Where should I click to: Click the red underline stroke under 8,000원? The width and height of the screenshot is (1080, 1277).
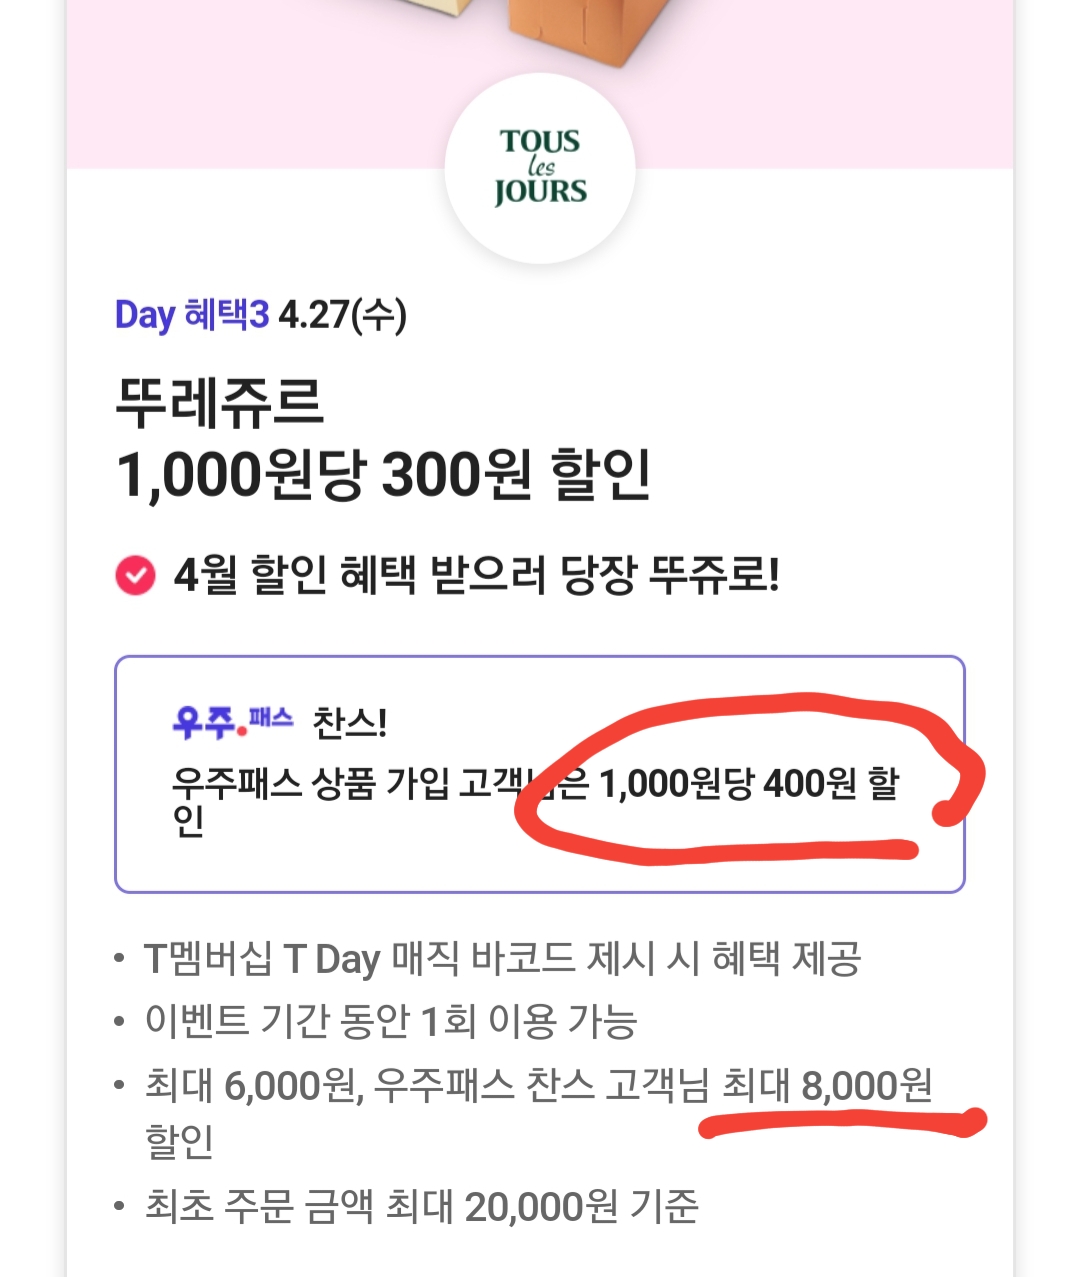(840, 1122)
